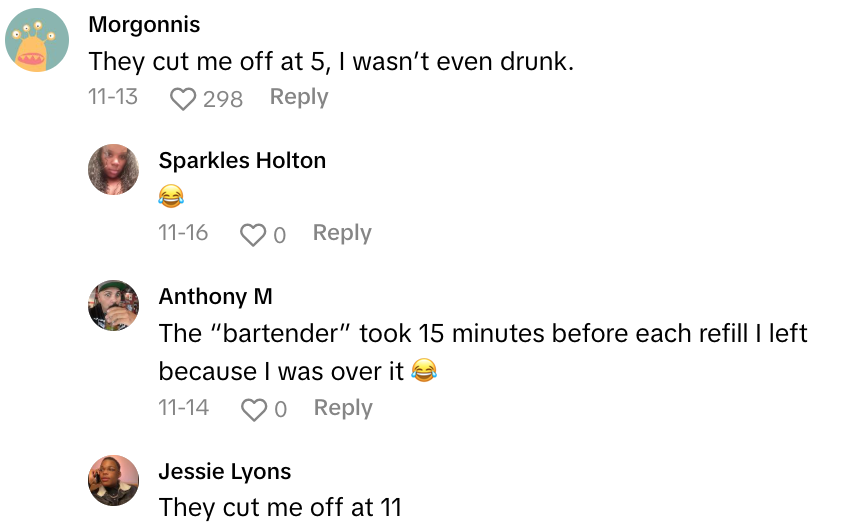Visit the Sparkles Holton username profile
This screenshot has height=530, width=844.
[242, 160]
